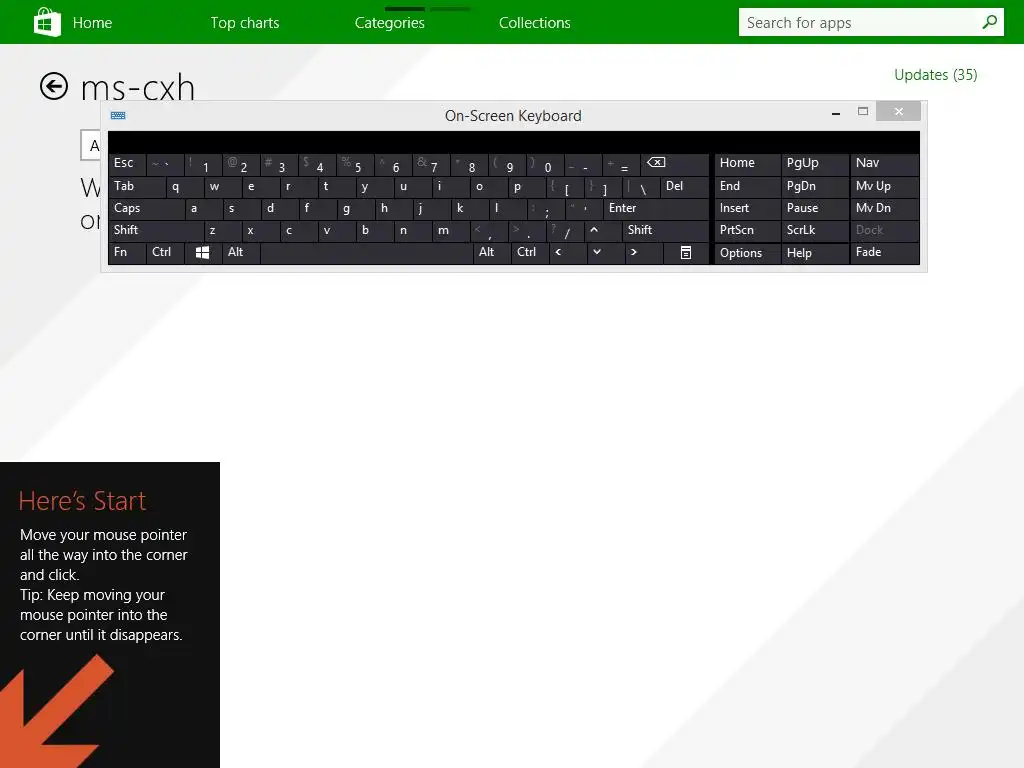Click the Esc key
The width and height of the screenshot is (1024, 768).
(x=127, y=164)
